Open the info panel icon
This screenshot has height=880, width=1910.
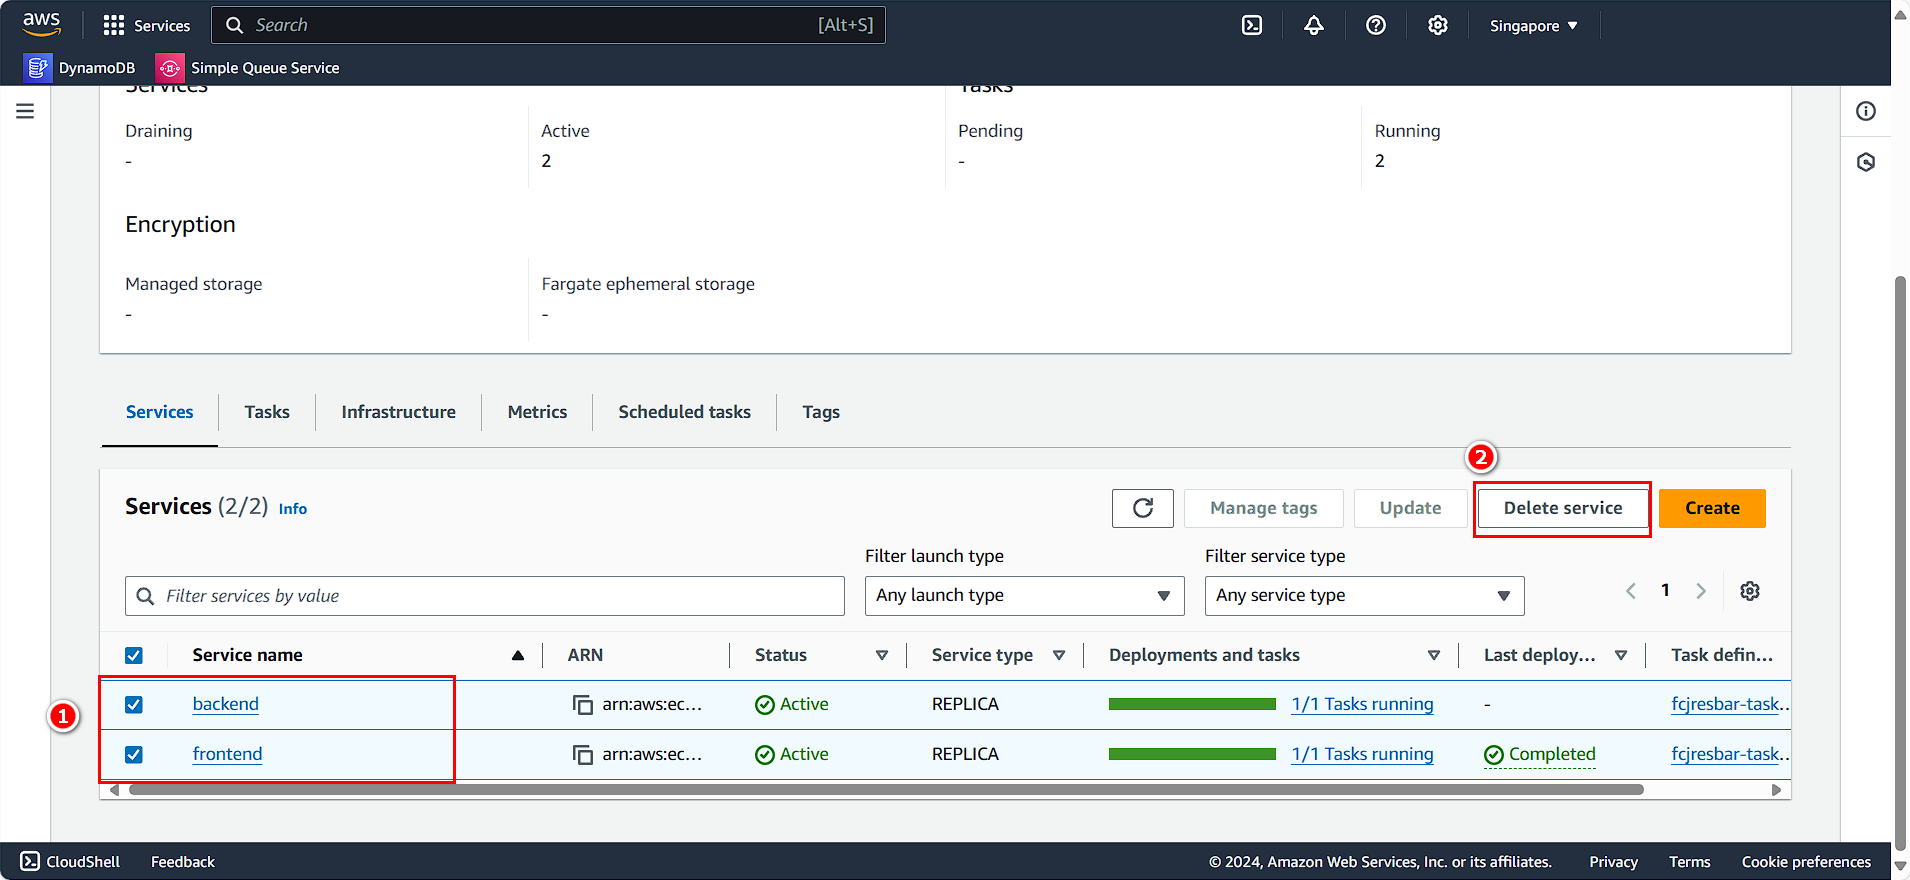tap(1866, 111)
